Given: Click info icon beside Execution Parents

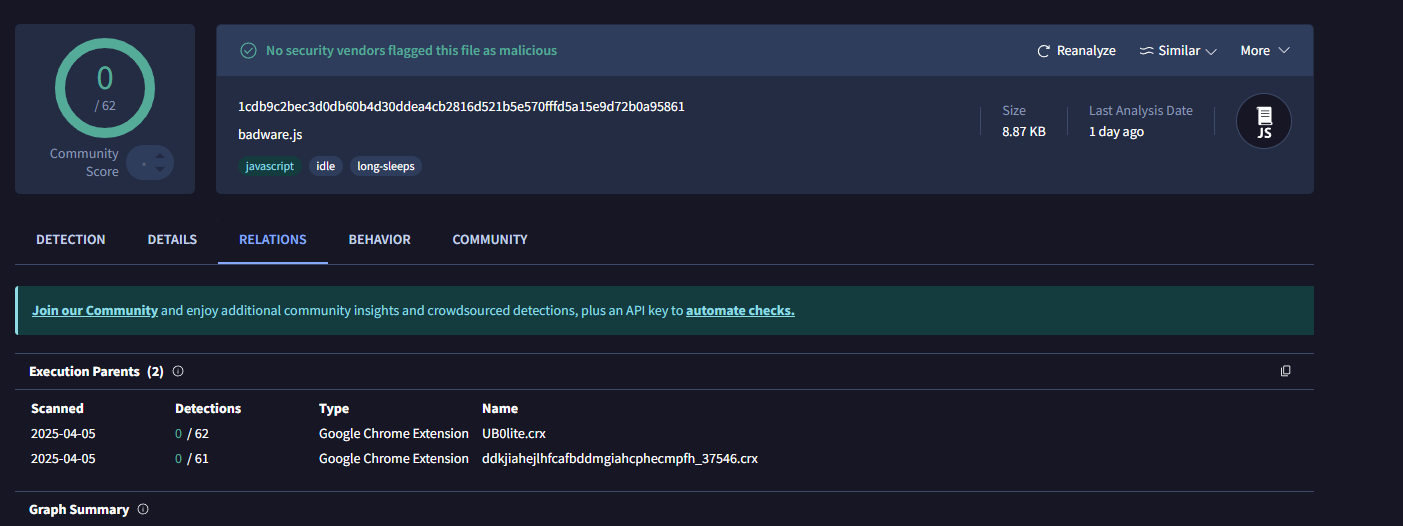Looking at the screenshot, I should coord(178,371).
